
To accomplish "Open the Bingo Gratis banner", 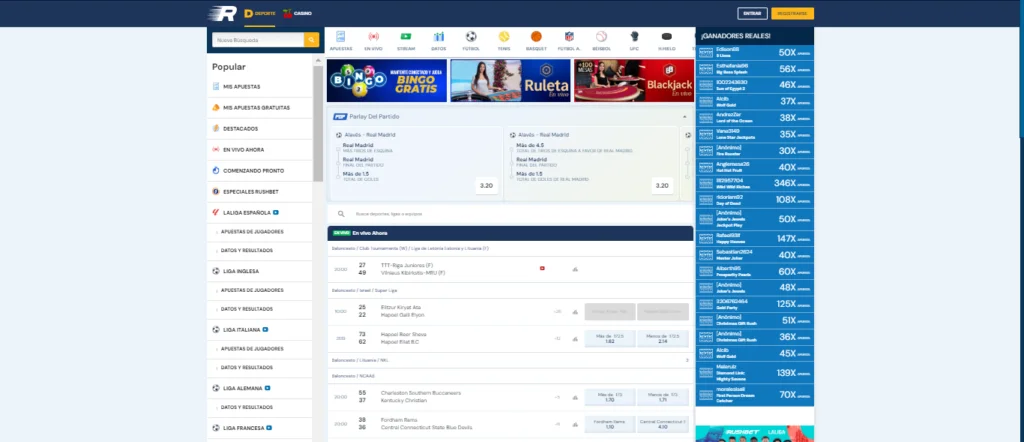I will tap(387, 81).
